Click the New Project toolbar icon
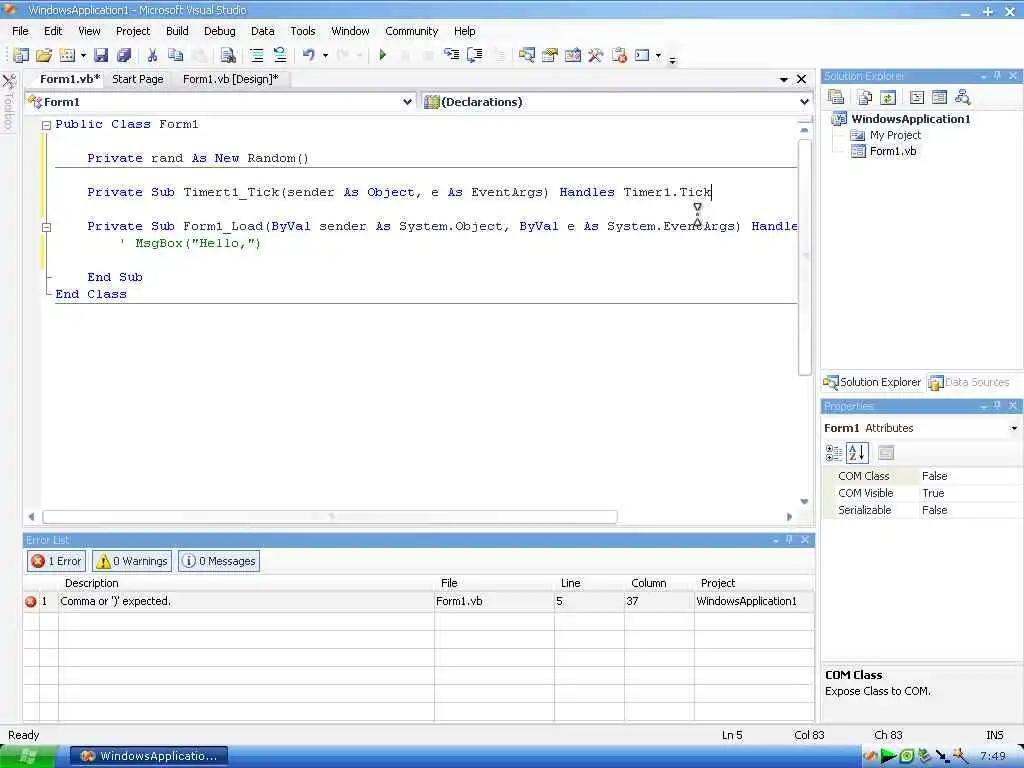1024x768 pixels. pos(21,56)
